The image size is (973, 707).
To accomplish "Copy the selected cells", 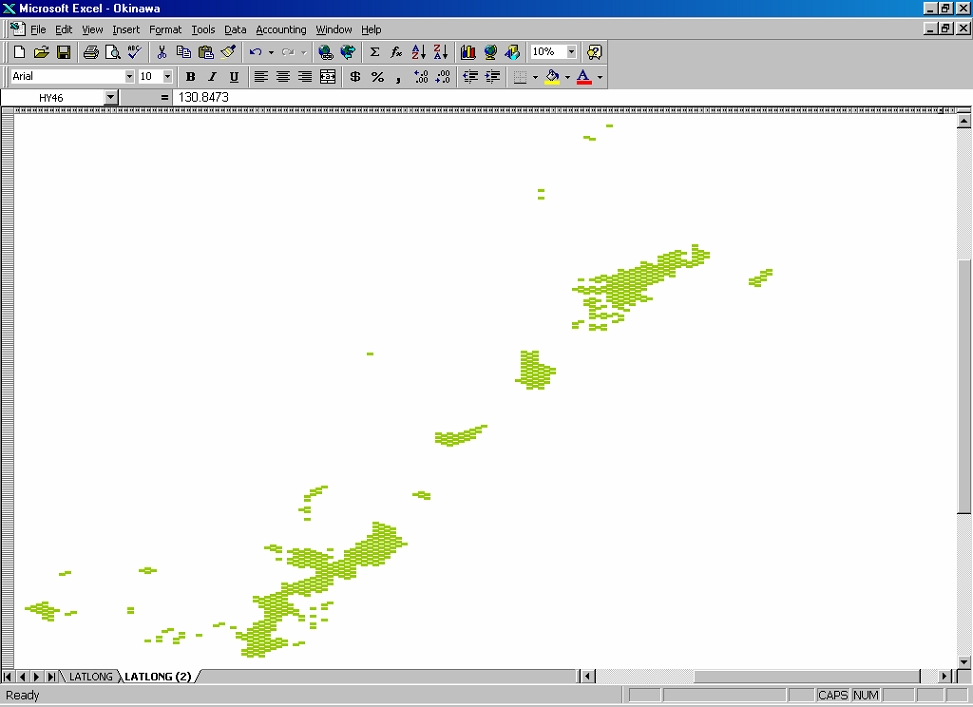I will 184,52.
